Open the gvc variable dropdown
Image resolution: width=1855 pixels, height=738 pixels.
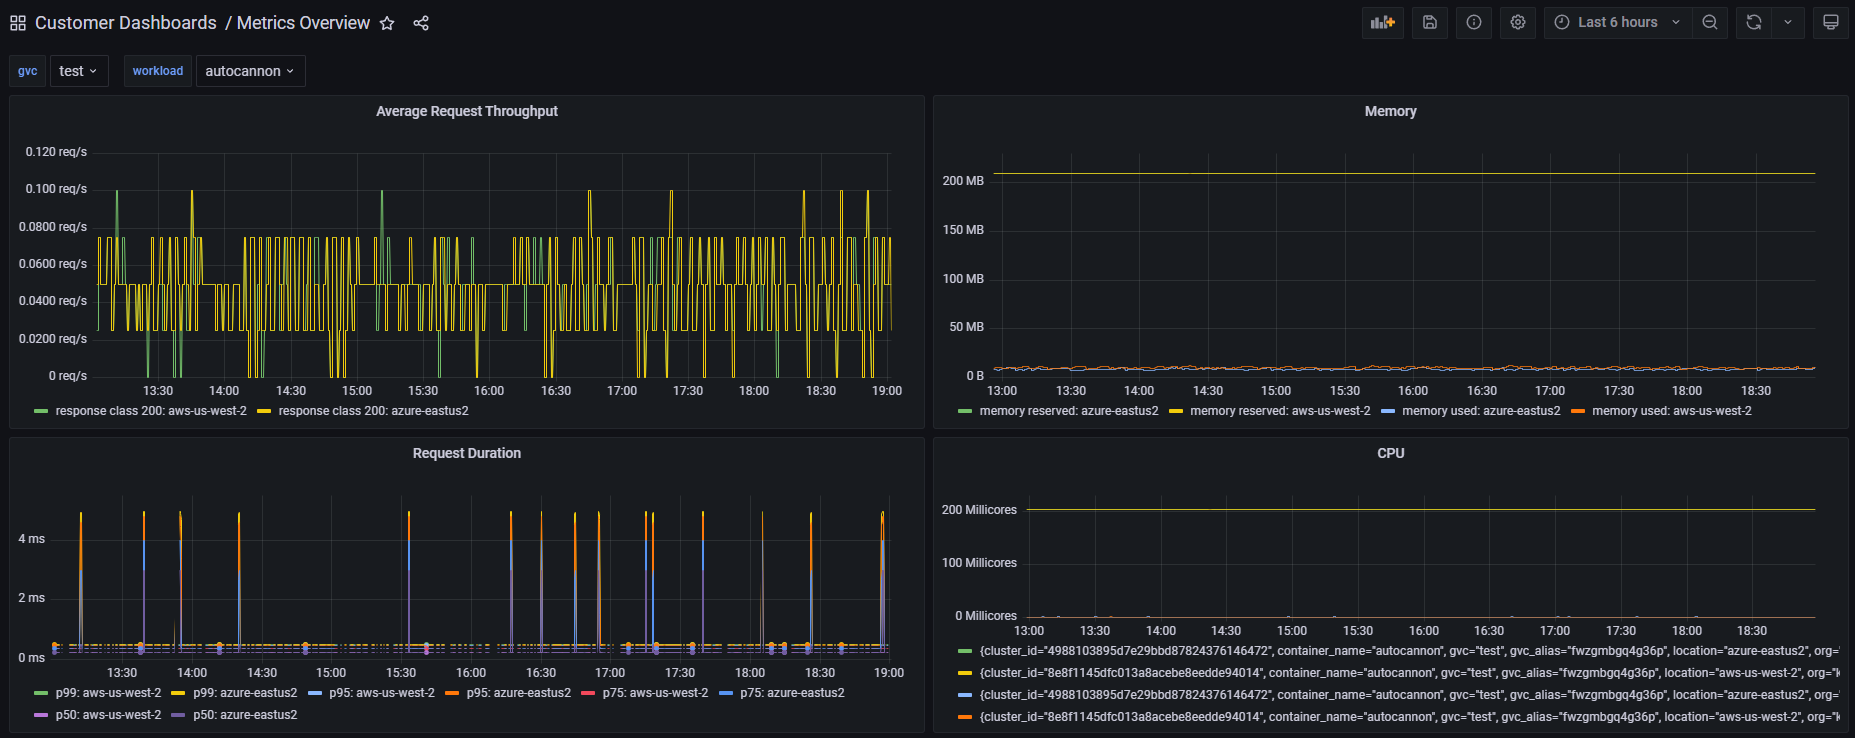[79, 71]
